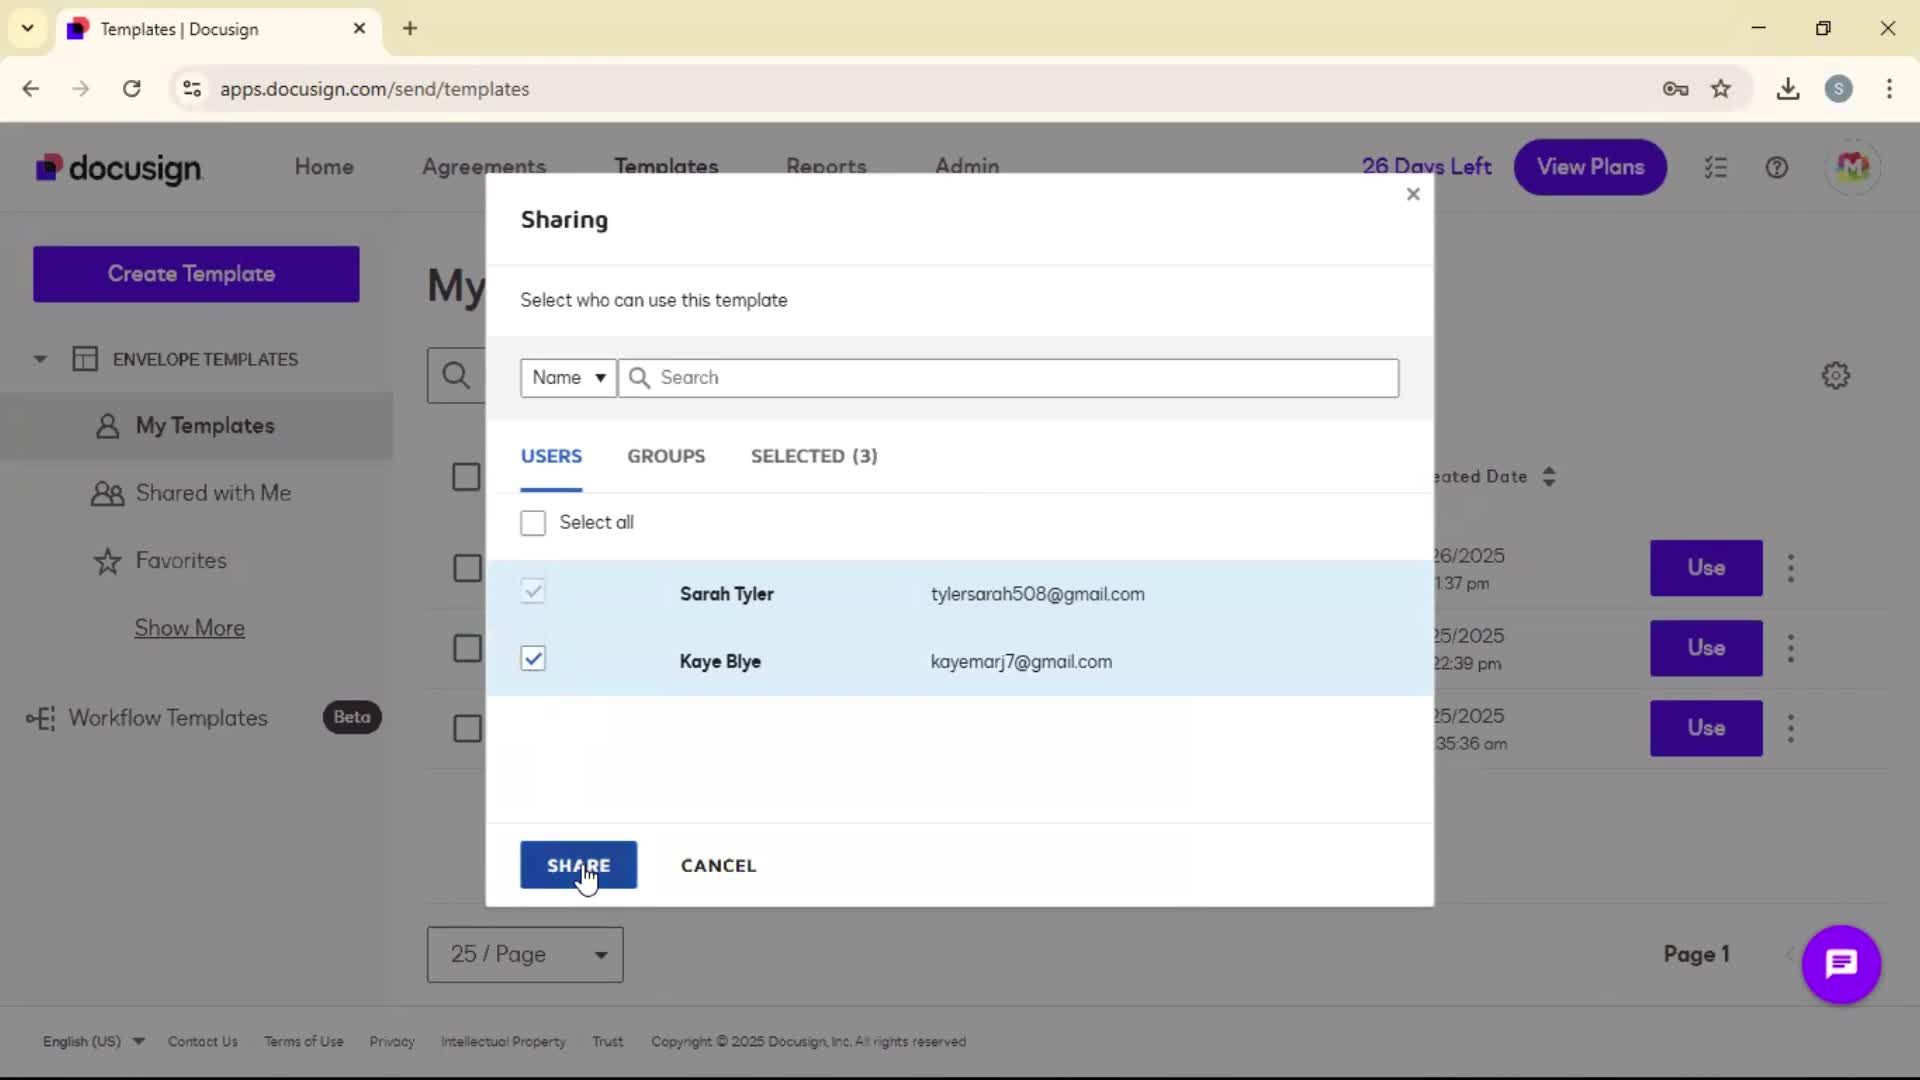This screenshot has height=1080, width=1920.
Task: Click the settings gear icon on templates list
Action: tap(1835, 376)
